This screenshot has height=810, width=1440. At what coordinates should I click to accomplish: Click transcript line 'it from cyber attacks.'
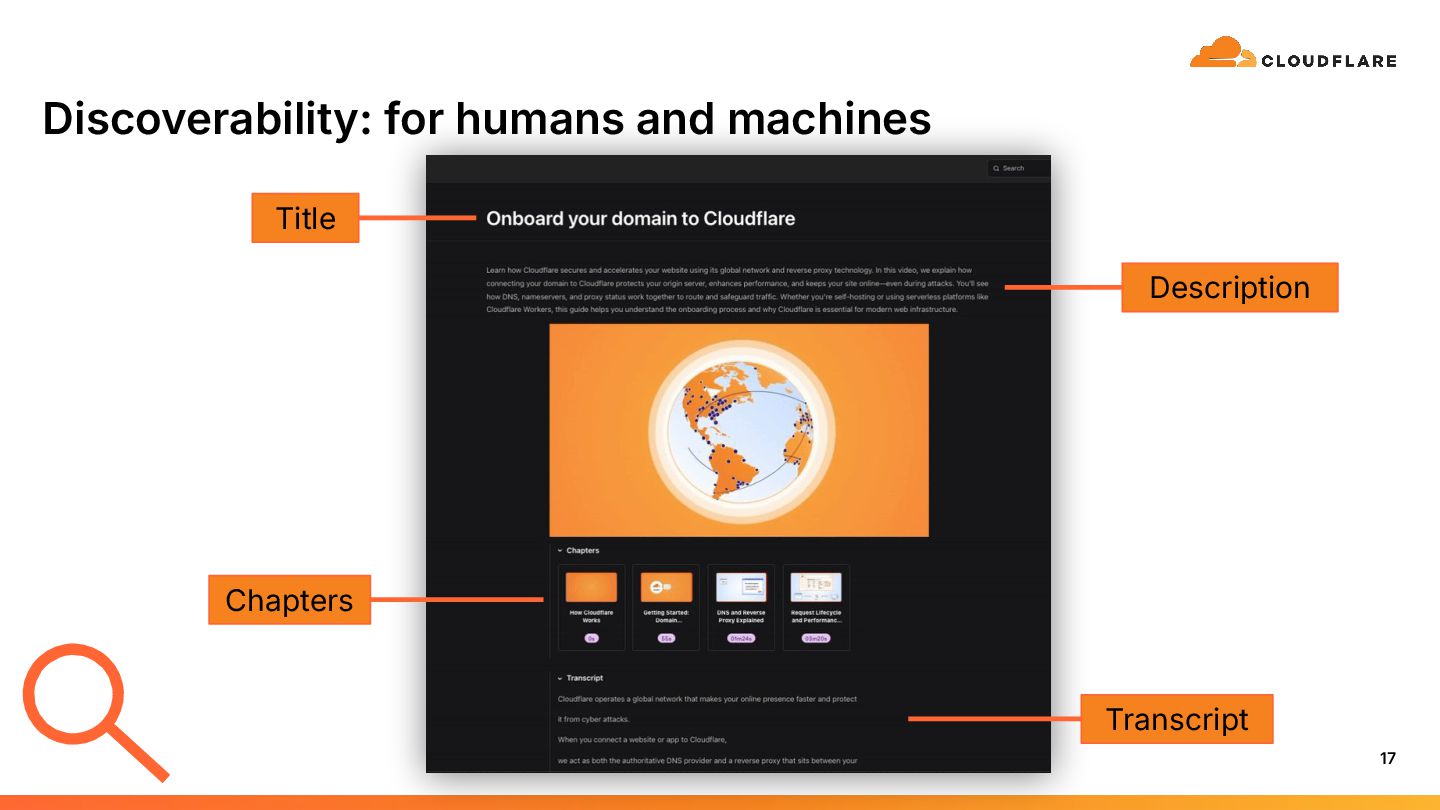coord(594,719)
